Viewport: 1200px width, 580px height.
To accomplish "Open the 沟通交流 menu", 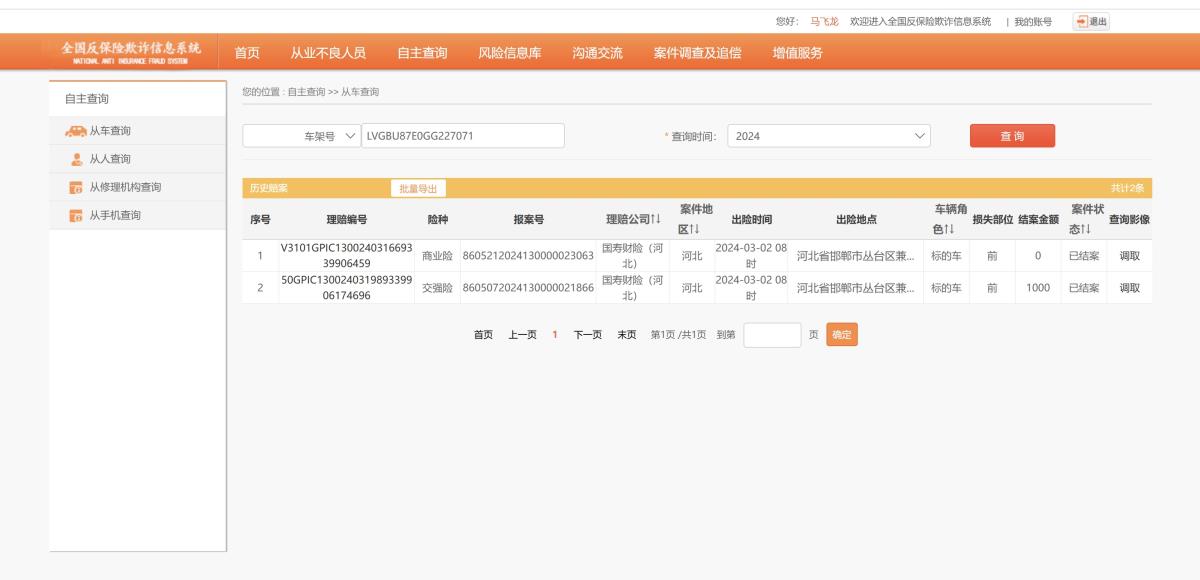I will (597, 53).
